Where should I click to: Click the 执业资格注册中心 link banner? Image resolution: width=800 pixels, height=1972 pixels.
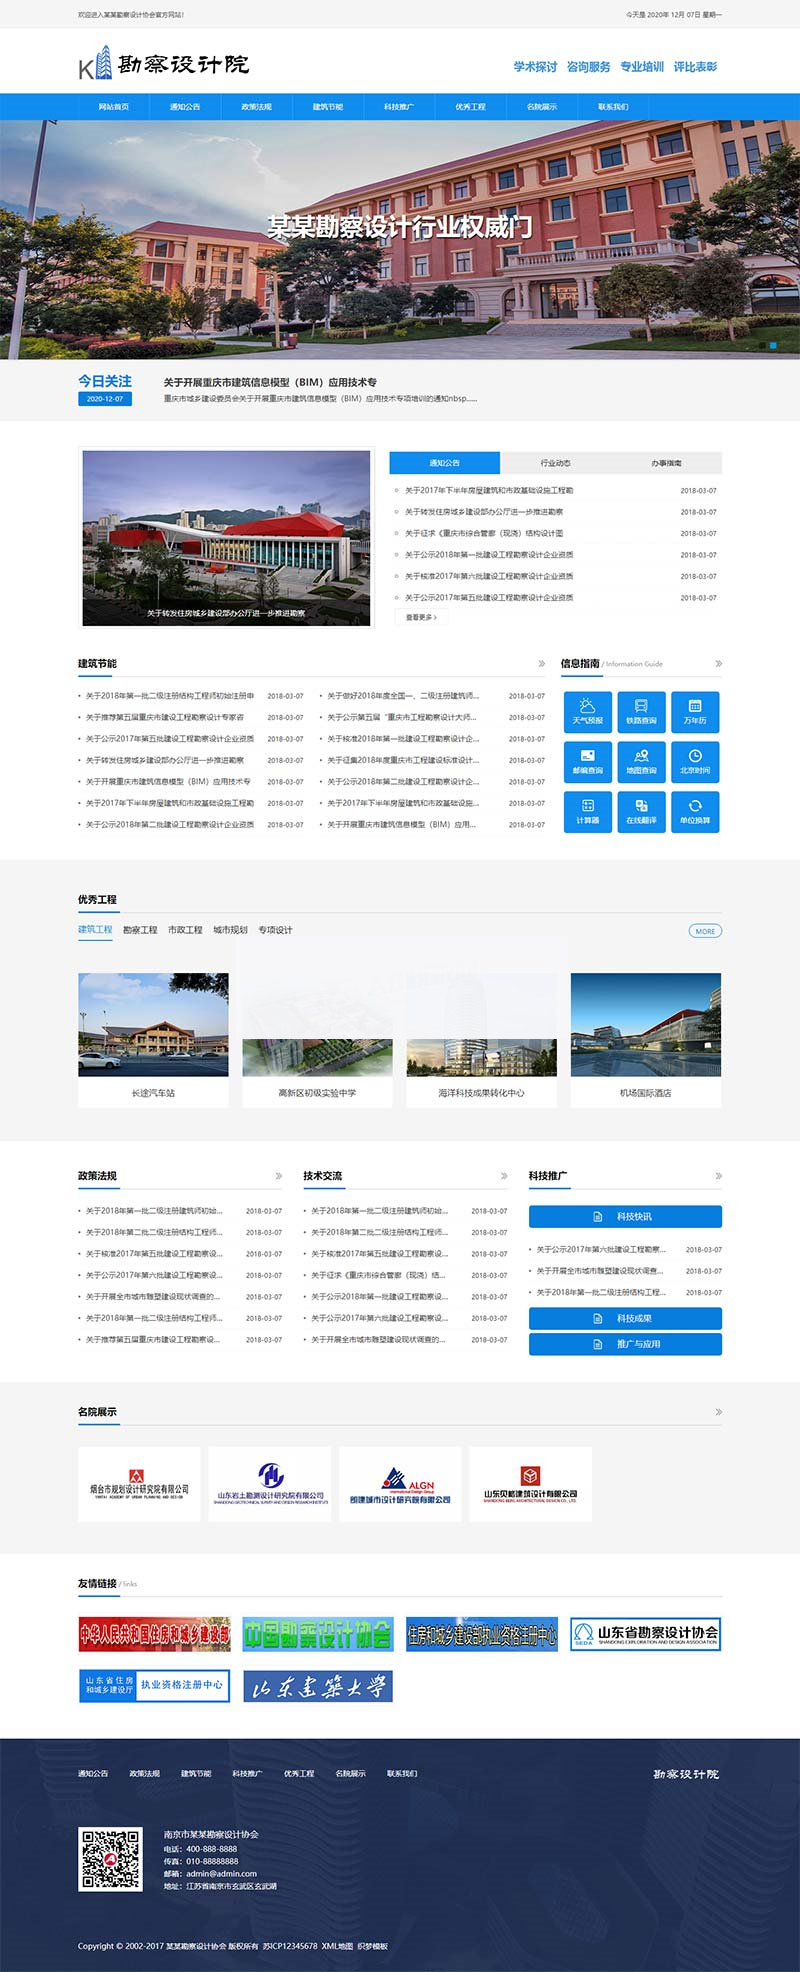pos(154,1686)
